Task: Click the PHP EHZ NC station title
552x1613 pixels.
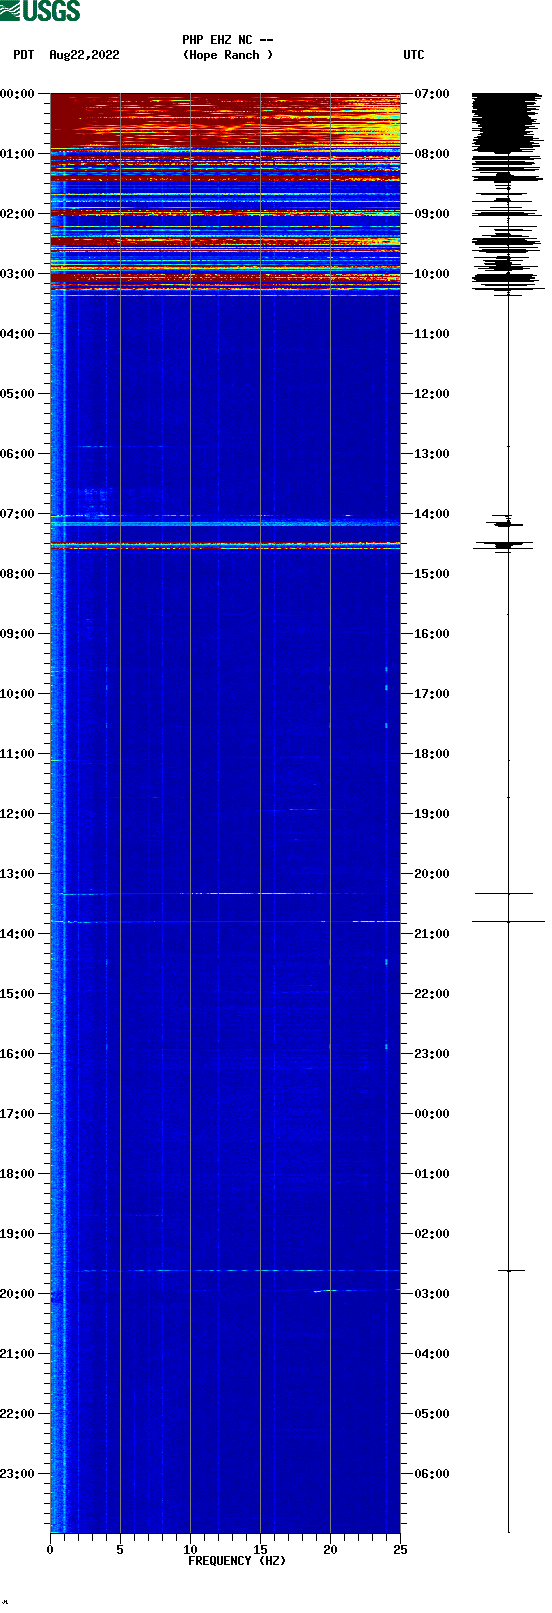Action: (228, 40)
